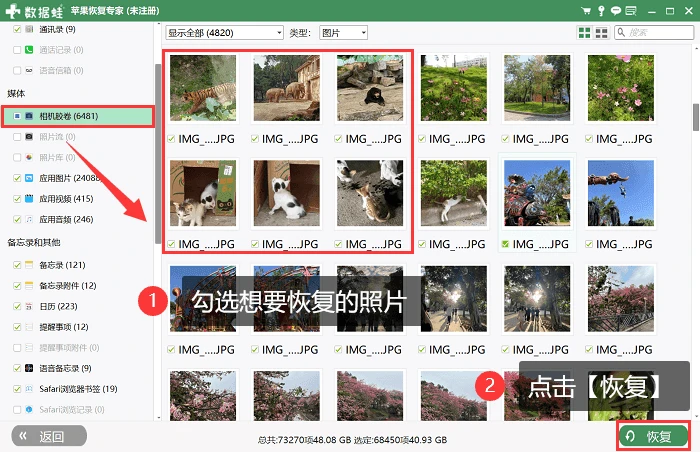Expand the 显示全部 (4820) dropdown
This screenshot has height=452, width=700.
point(224,33)
